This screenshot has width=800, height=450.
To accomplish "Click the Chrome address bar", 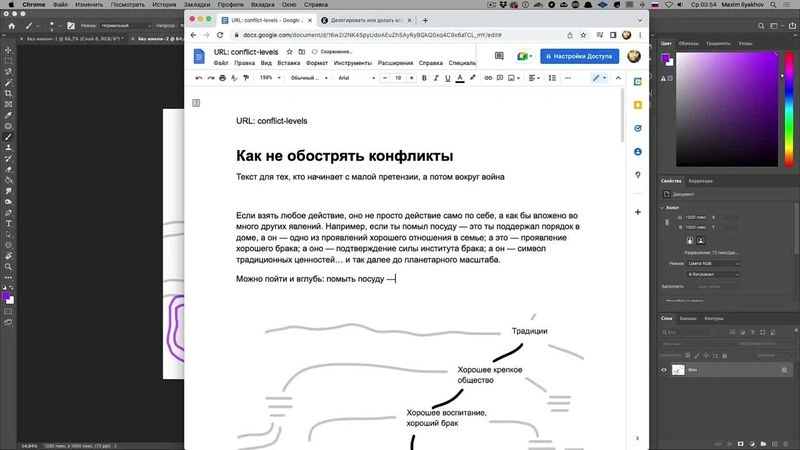I will point(398,35).
